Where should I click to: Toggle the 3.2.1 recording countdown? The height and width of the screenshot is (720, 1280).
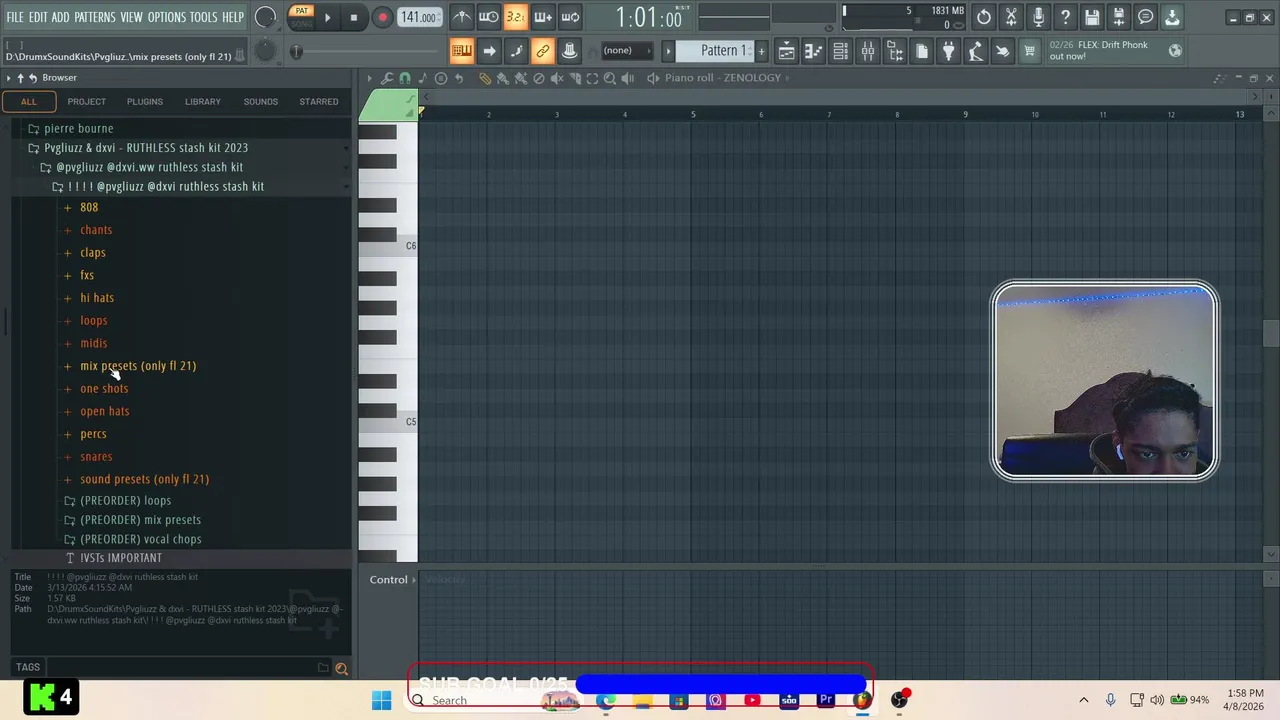pyautogui.click(x=515, y=17)
